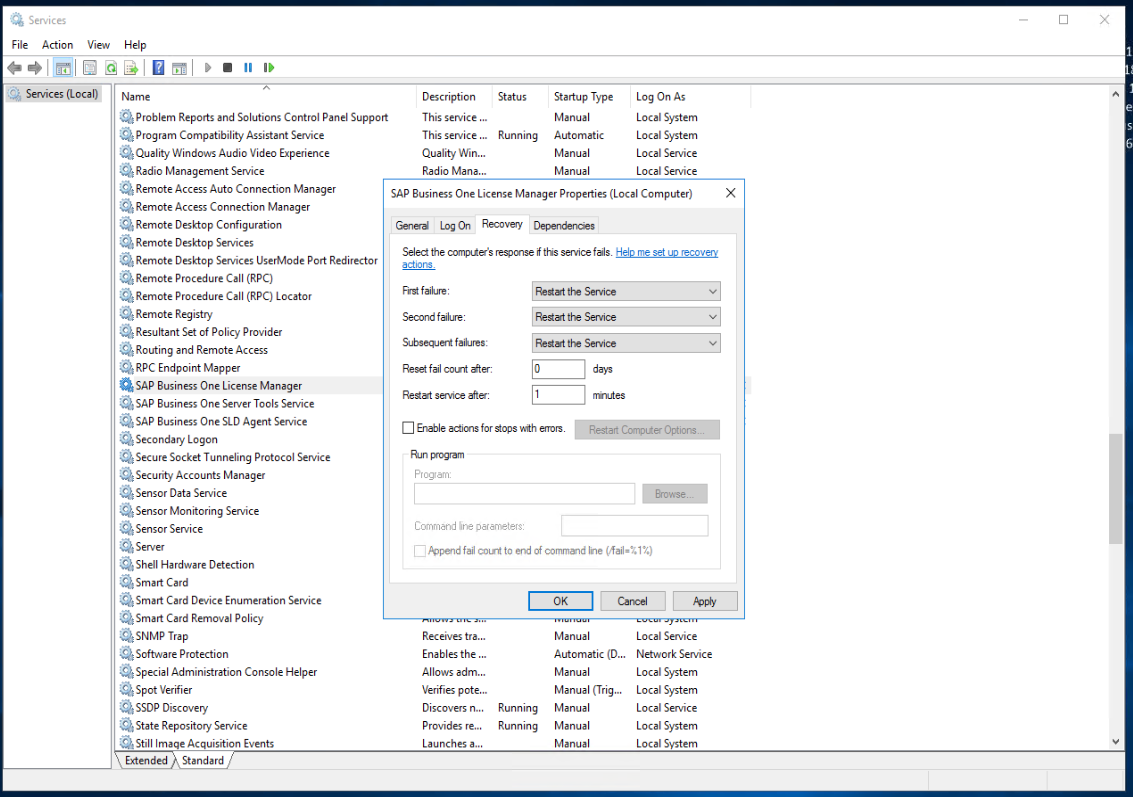1133x797 pixels.
Task: Click gear icon of SNMP Trap service
Action: [x=126, y=636]
